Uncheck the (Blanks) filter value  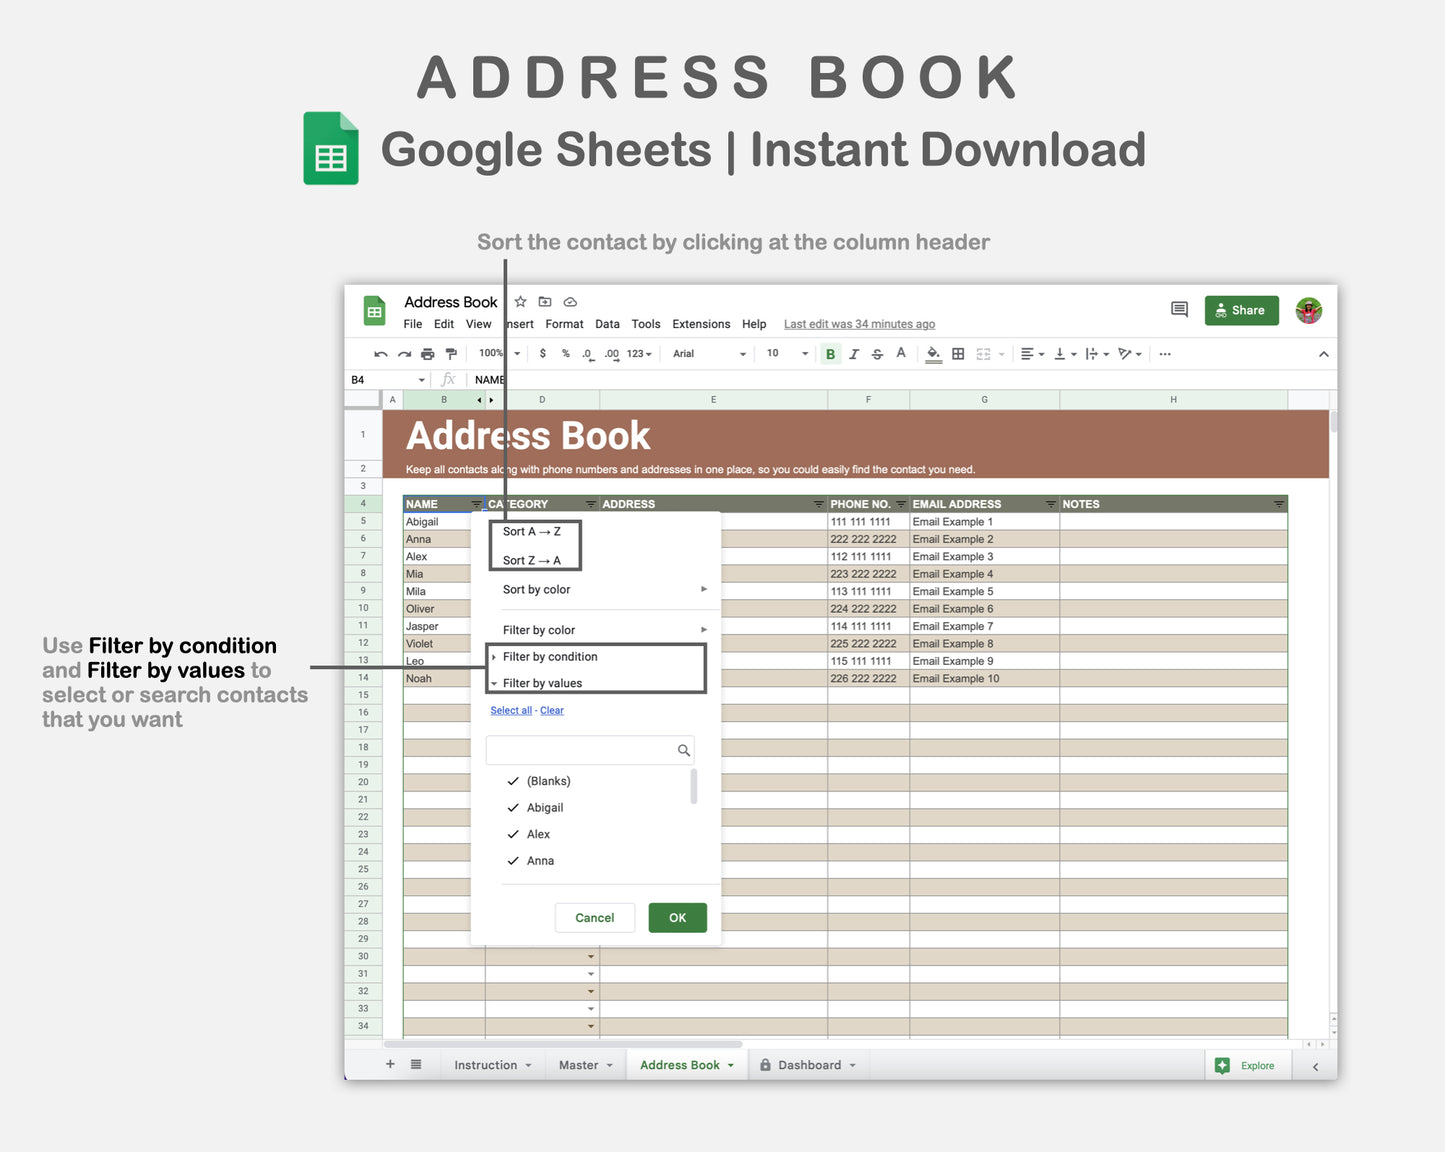click(513, 781)
